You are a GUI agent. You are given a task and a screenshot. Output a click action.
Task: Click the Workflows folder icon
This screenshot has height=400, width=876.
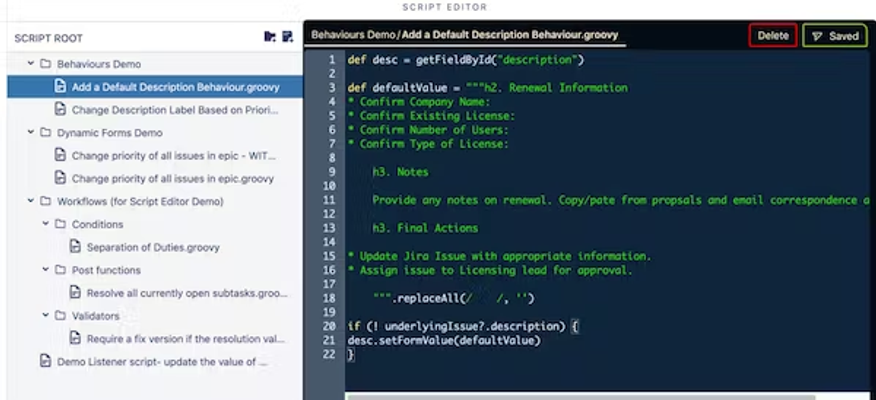[45, 201]
